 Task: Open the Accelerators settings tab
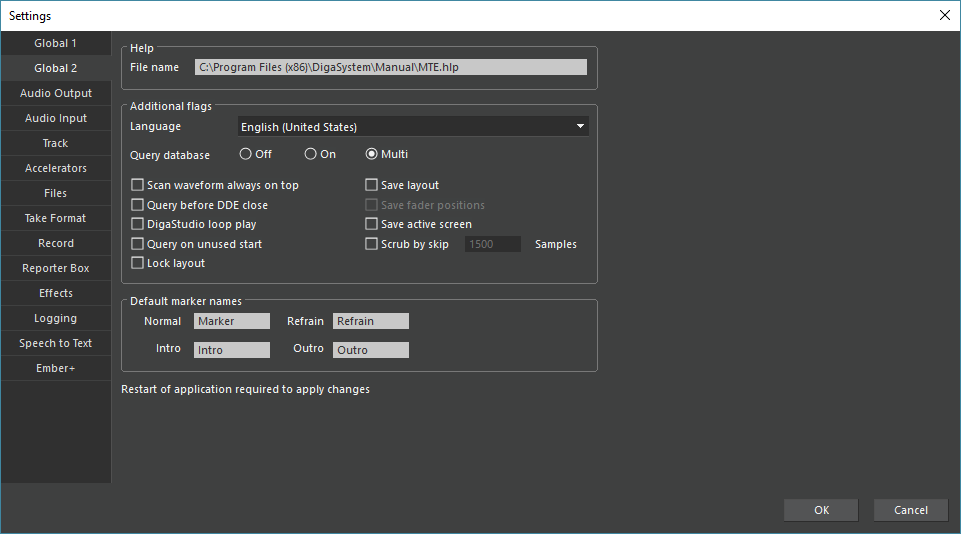pyautogui.click(x=55, y=168)
